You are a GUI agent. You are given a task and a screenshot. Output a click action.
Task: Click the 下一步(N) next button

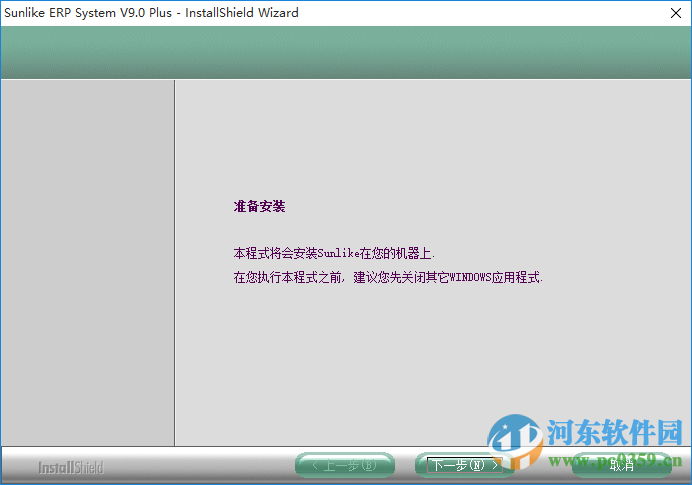(x=464, y=465)
